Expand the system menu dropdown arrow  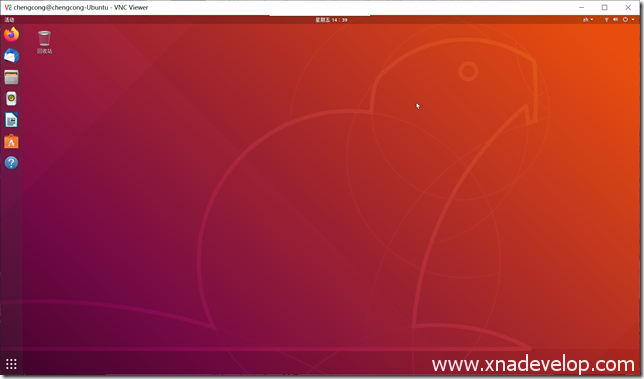tap(633, 20)
